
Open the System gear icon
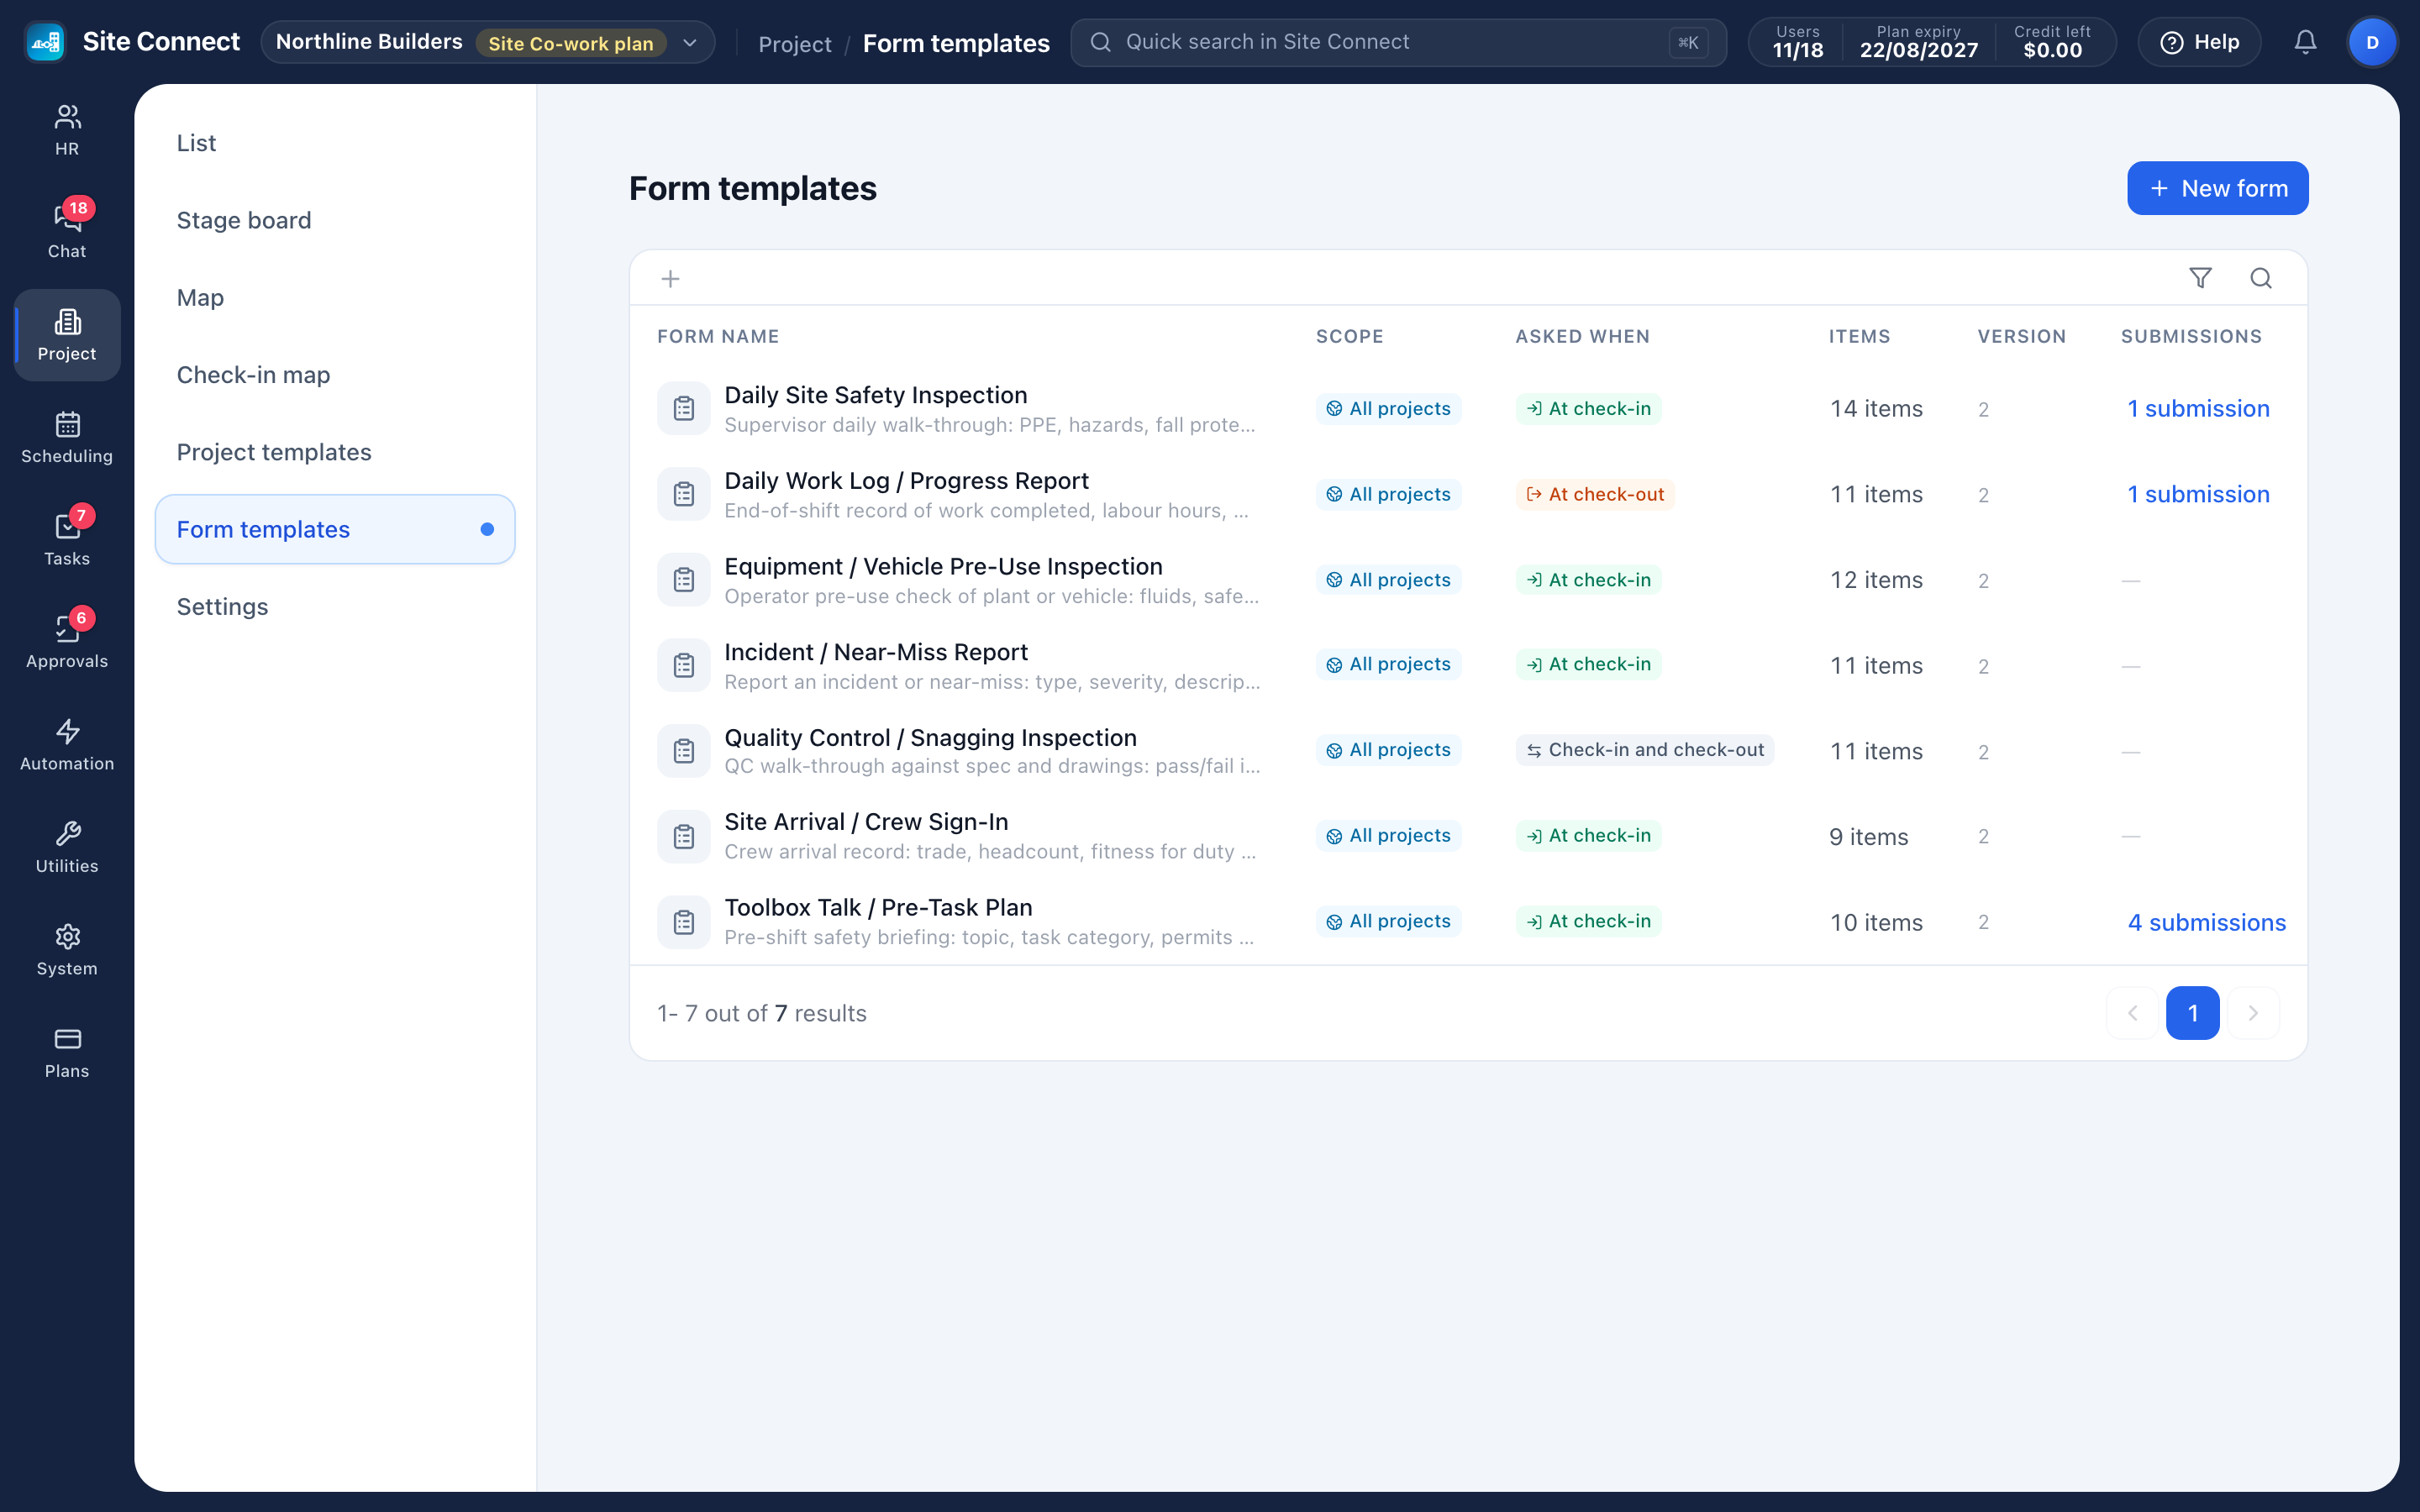(x=67, y=949)
